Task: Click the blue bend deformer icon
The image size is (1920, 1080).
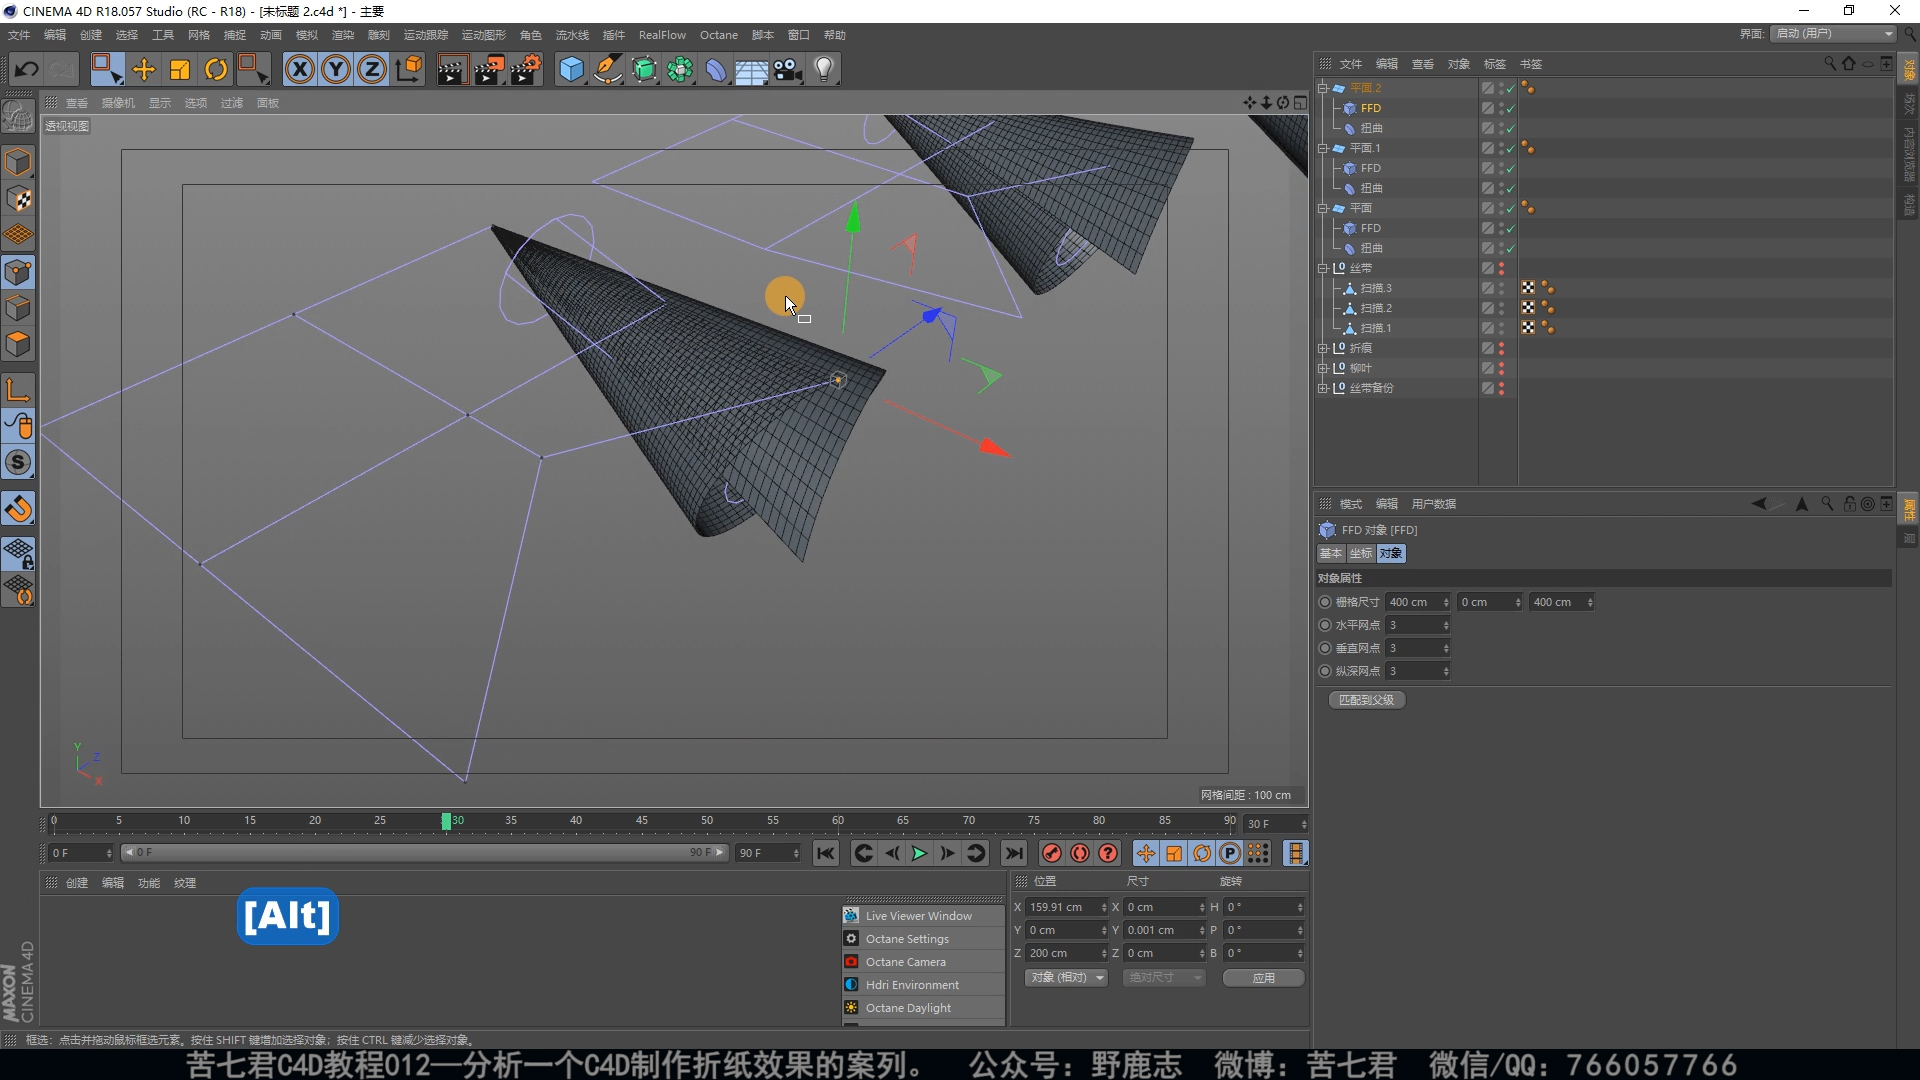Action: [716, 69]
